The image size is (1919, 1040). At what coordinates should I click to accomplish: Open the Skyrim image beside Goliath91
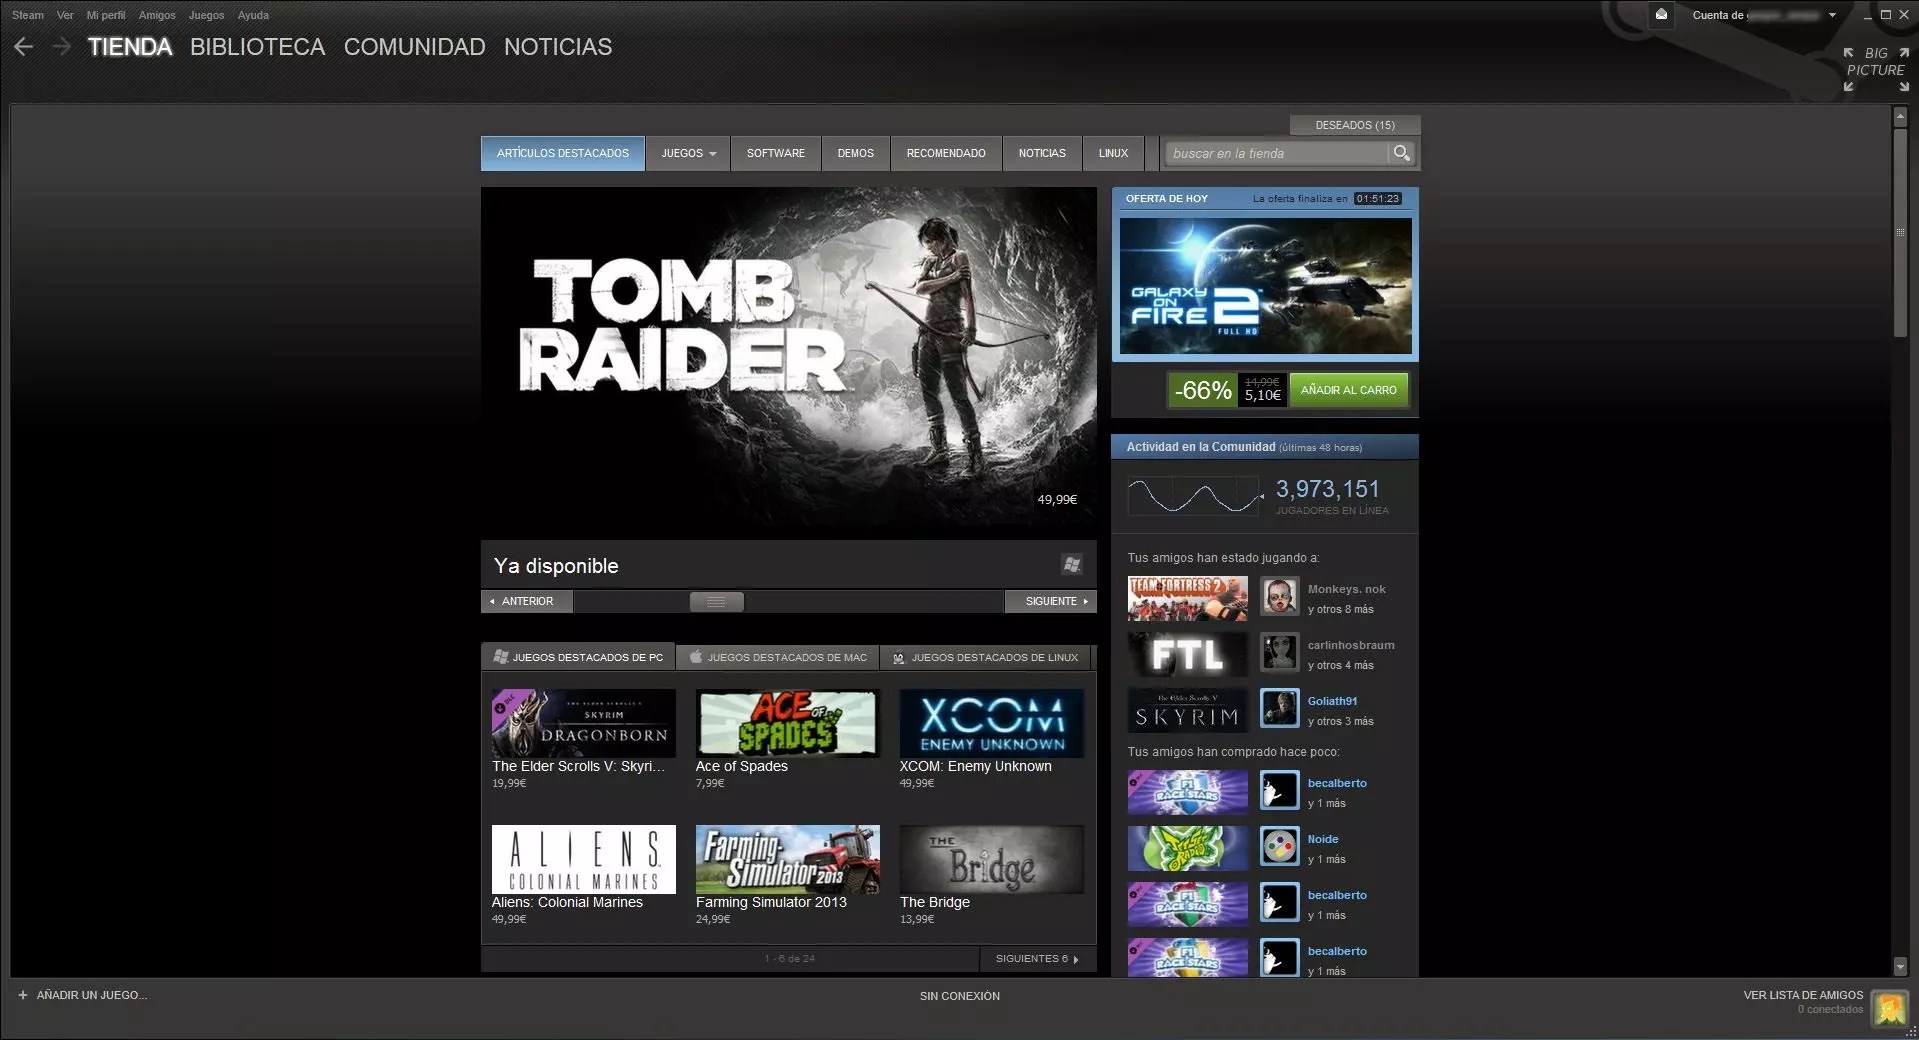tap(1188, 710)
